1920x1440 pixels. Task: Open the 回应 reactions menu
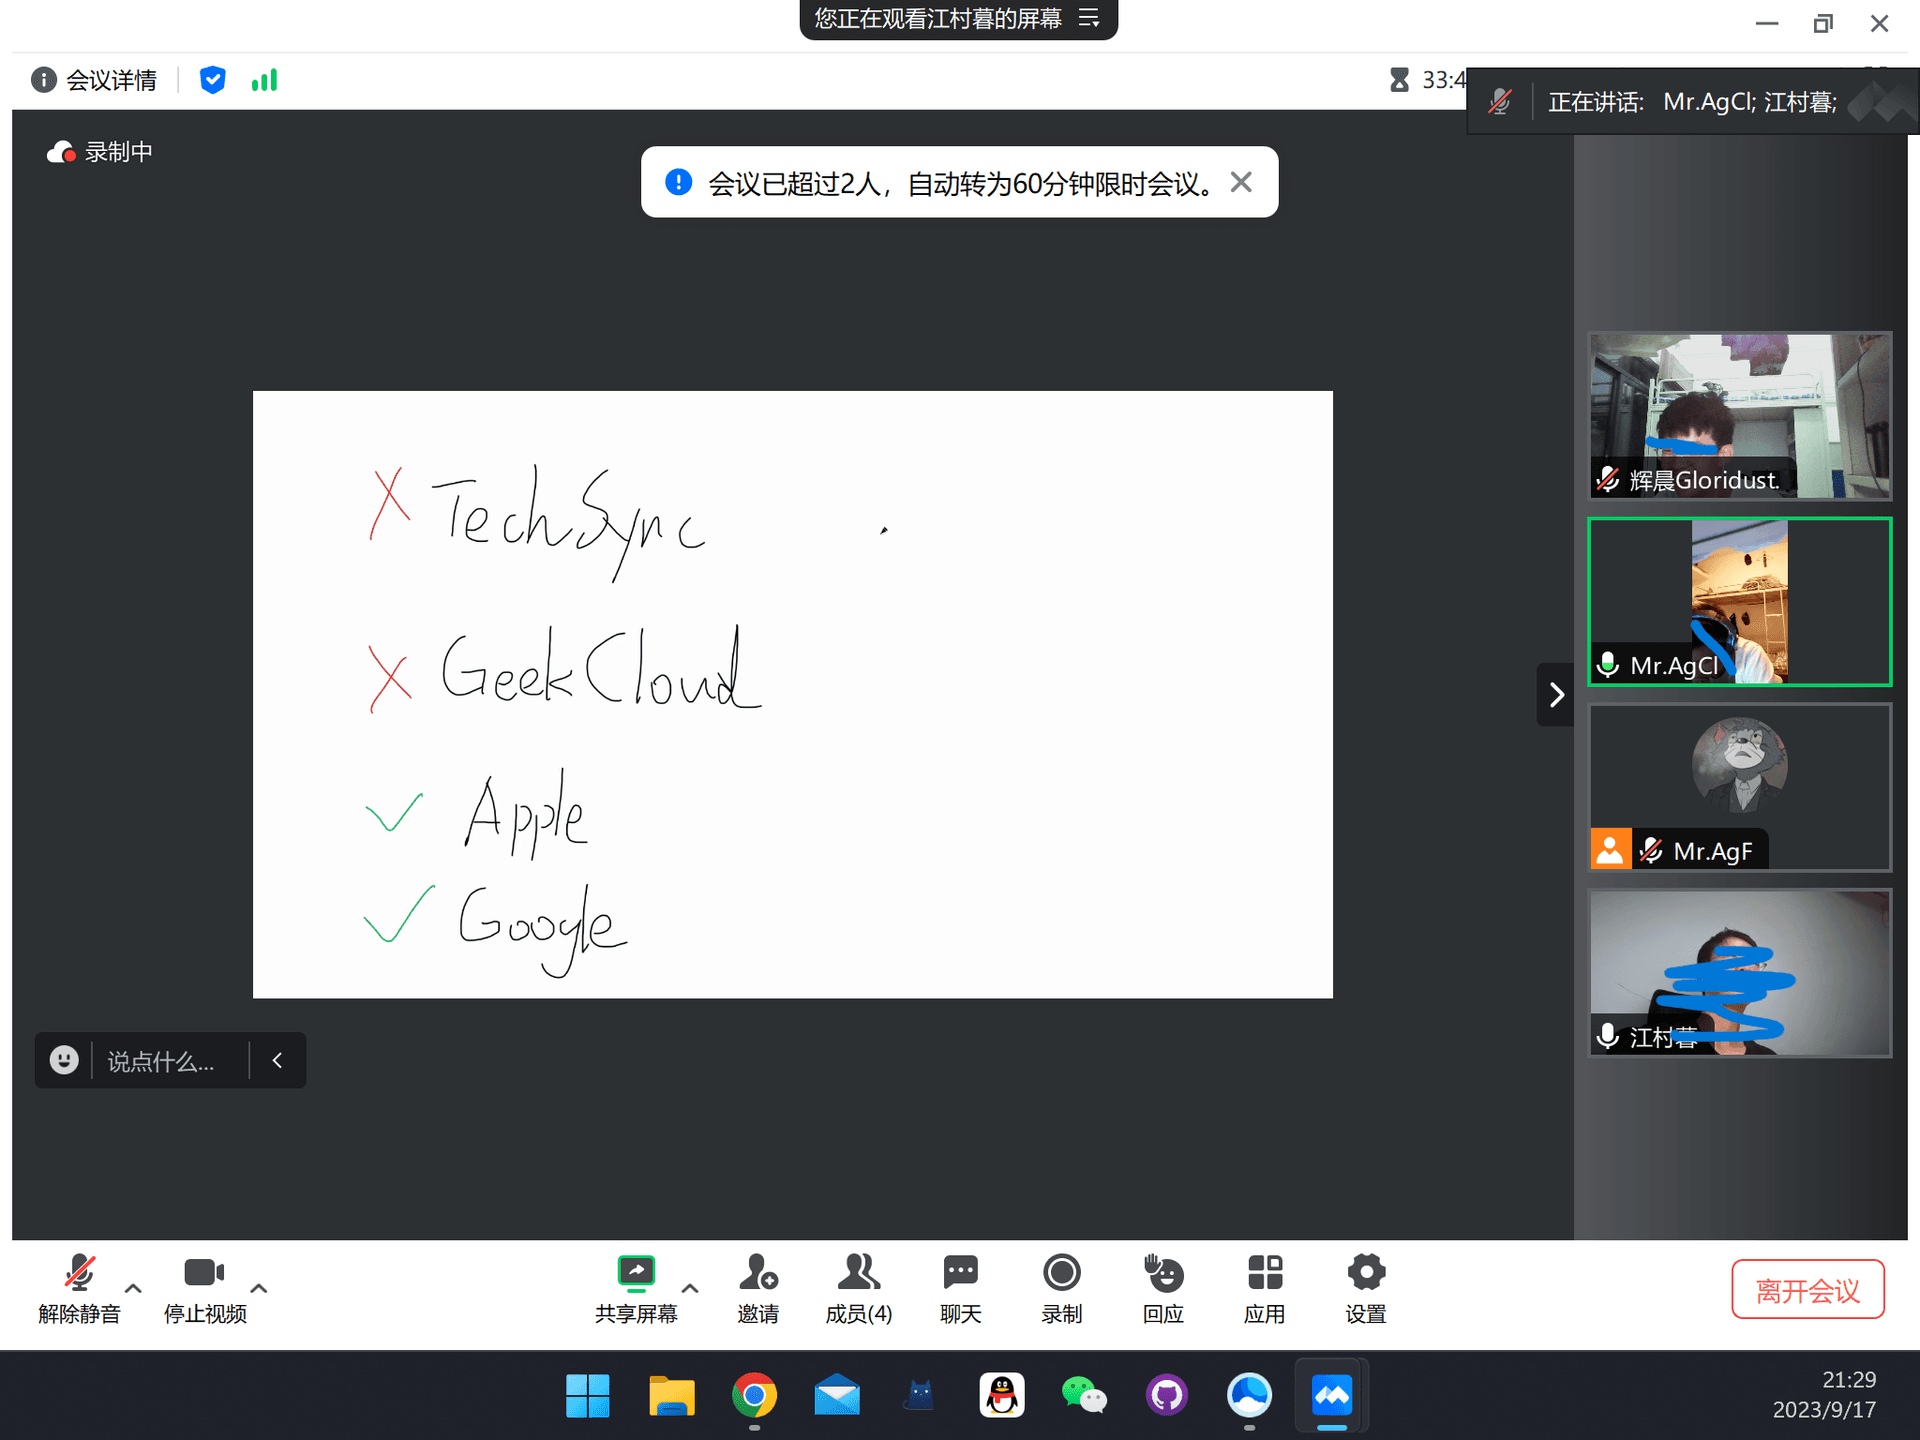[1163, 1290]
